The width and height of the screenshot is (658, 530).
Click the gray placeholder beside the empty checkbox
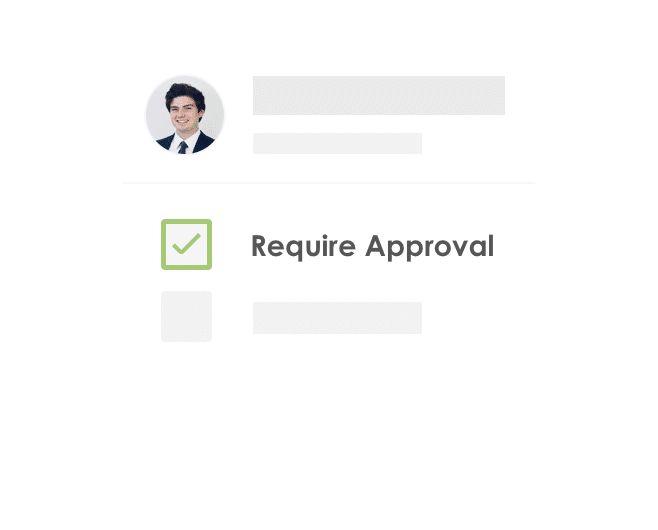[x=337, y=318]
